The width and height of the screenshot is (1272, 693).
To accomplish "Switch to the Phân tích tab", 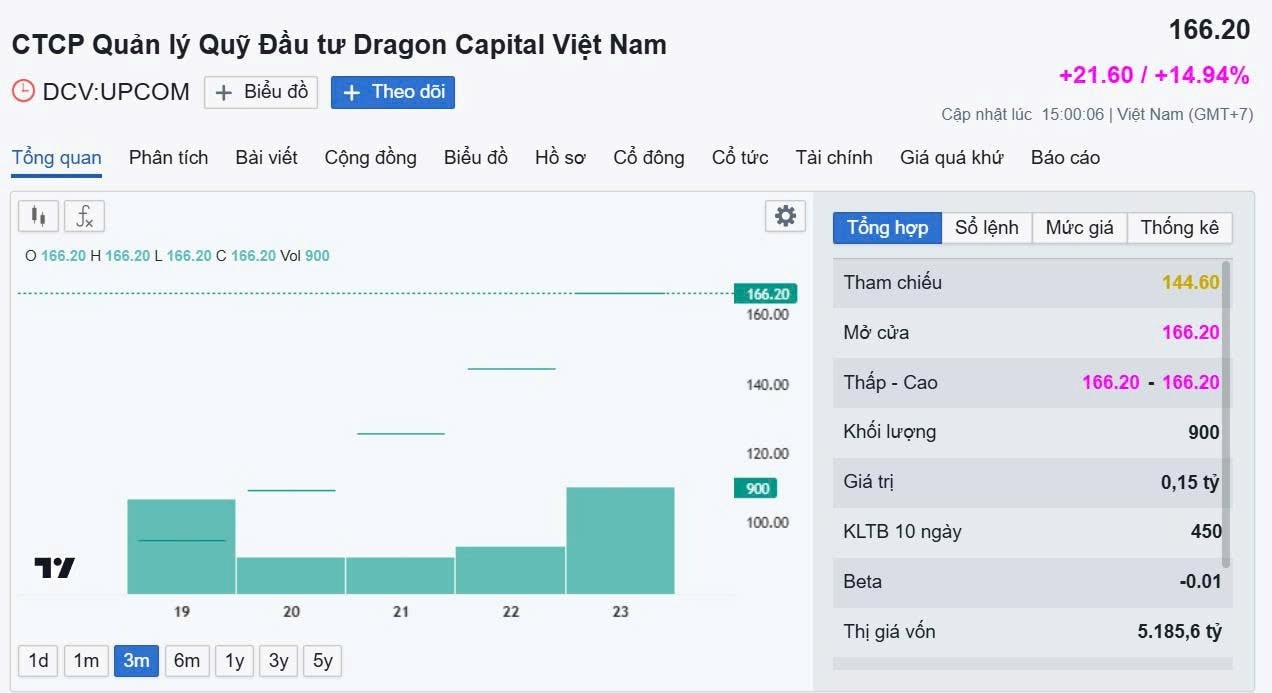I will [x=168, y=158].
